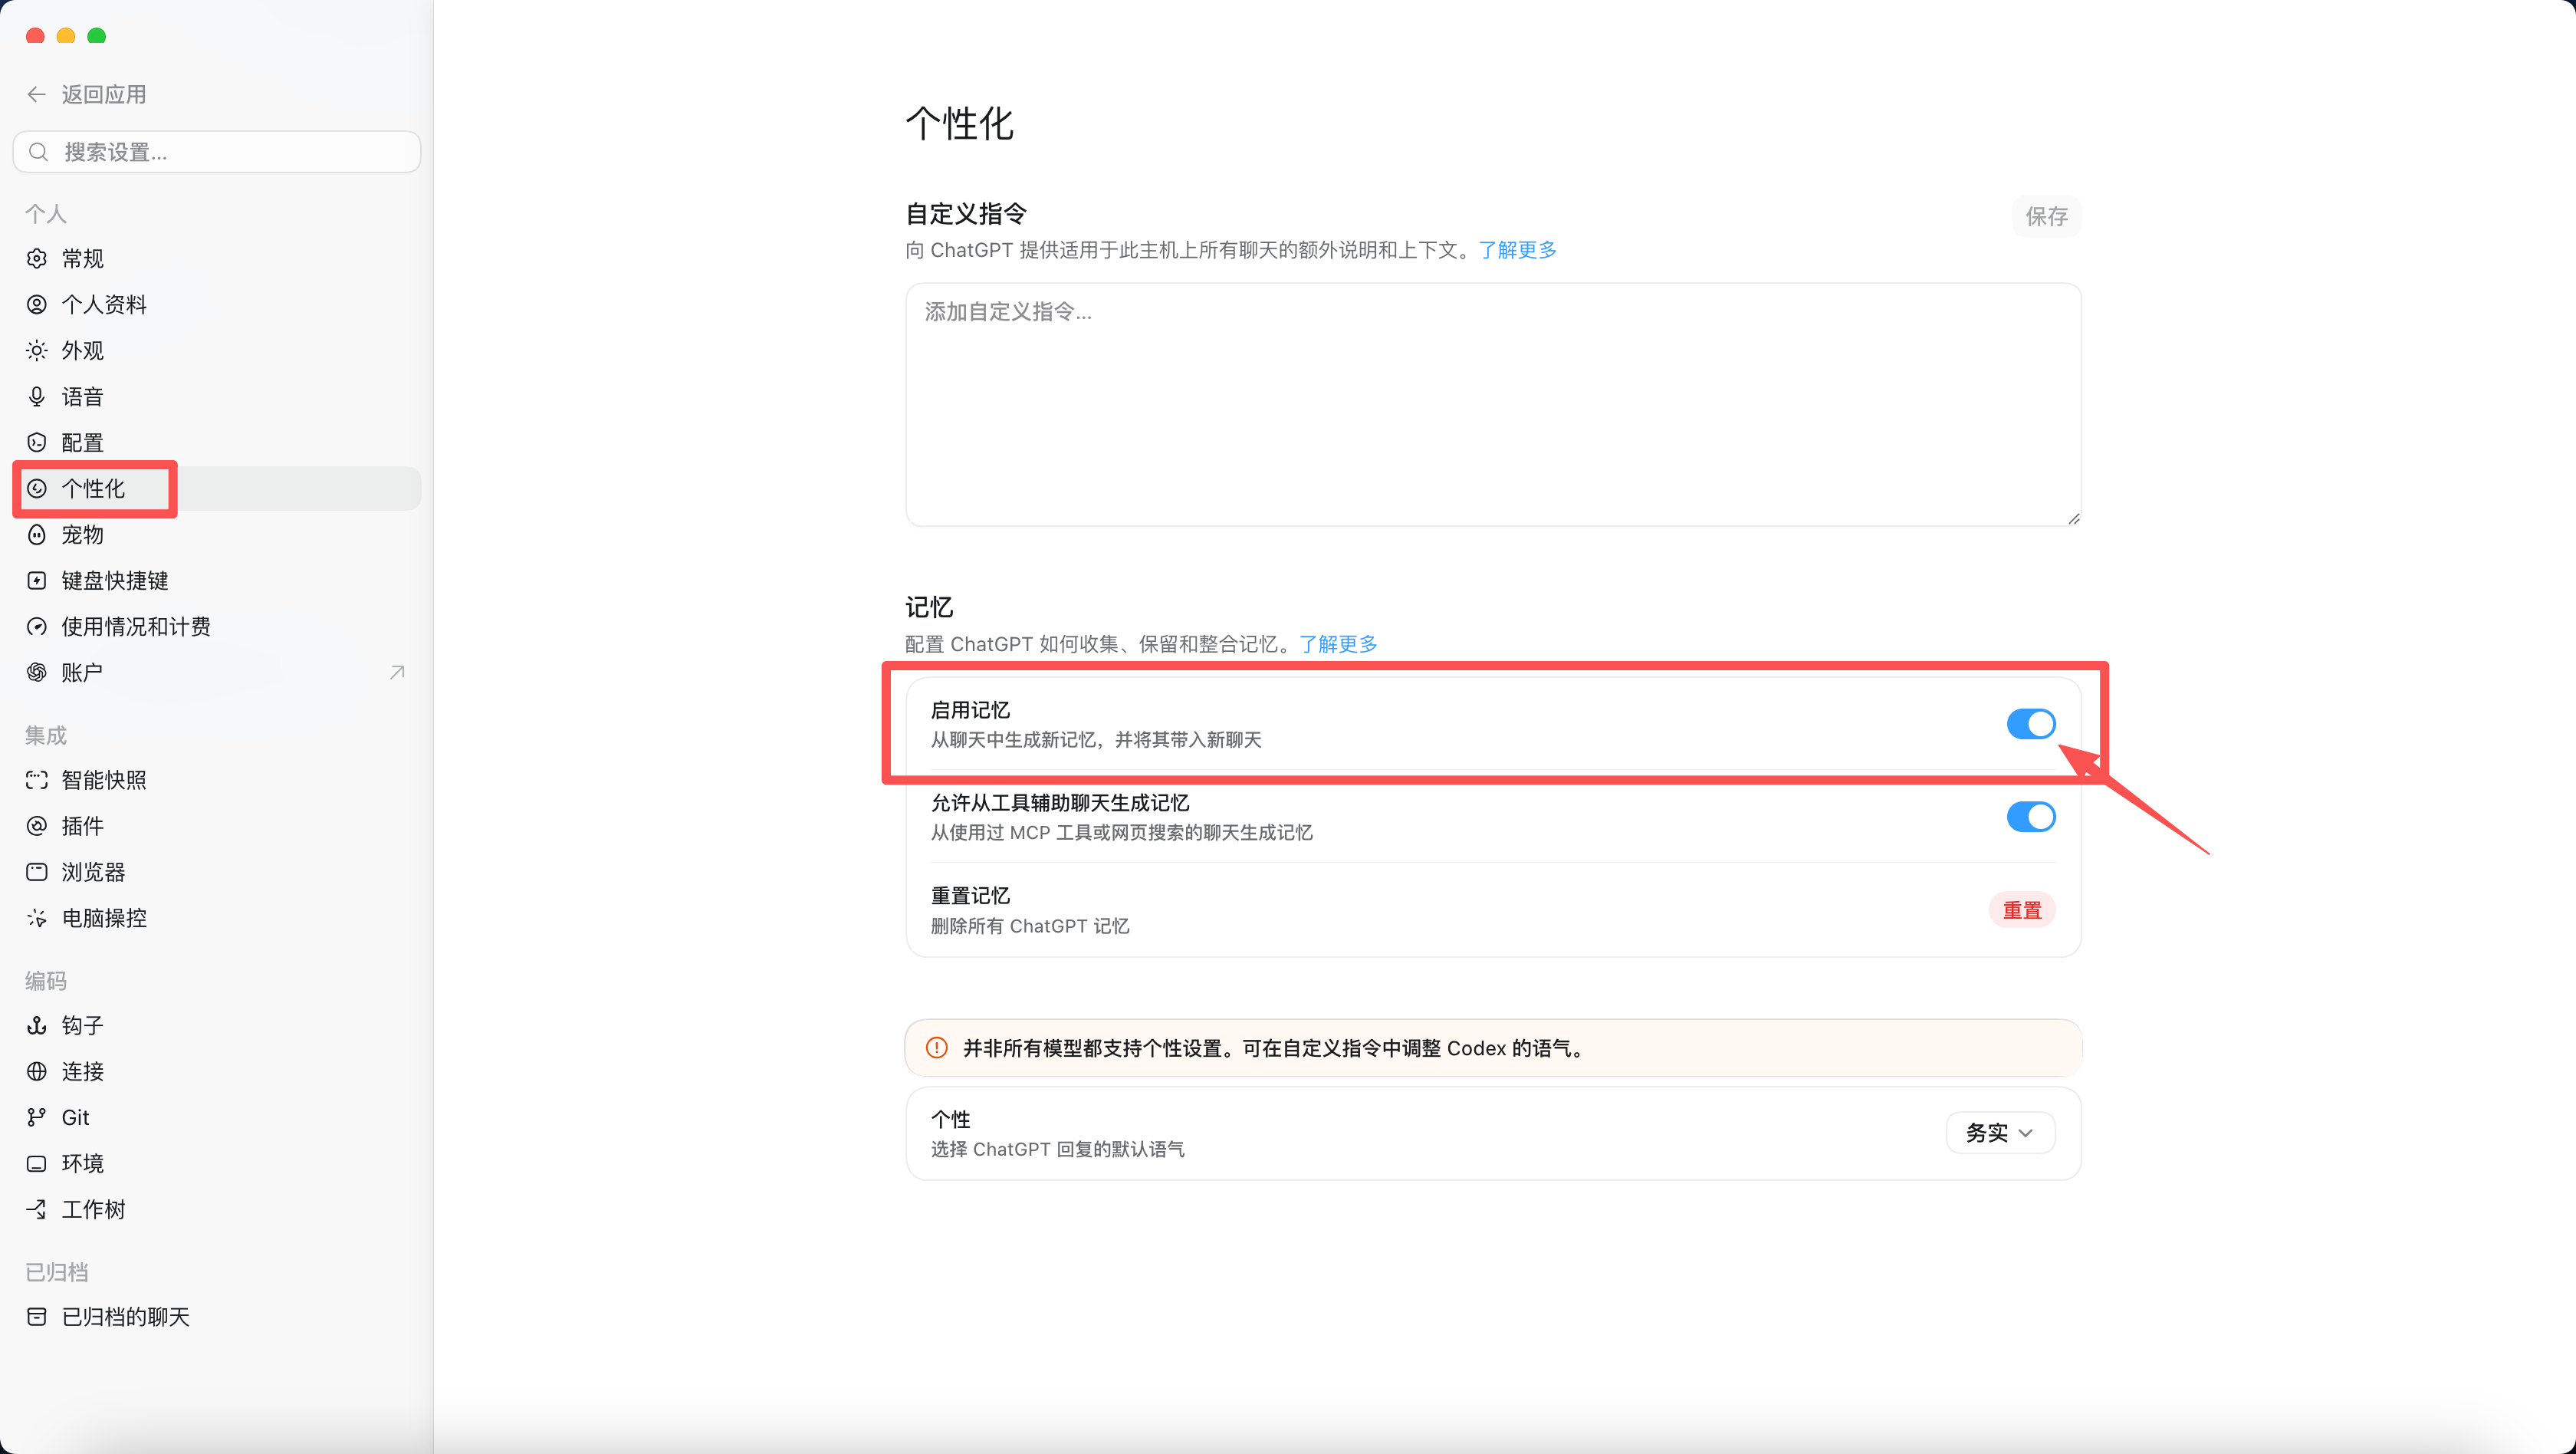
Task: Click the gear icon next to 常规
Action: click(x=37, y=258)
